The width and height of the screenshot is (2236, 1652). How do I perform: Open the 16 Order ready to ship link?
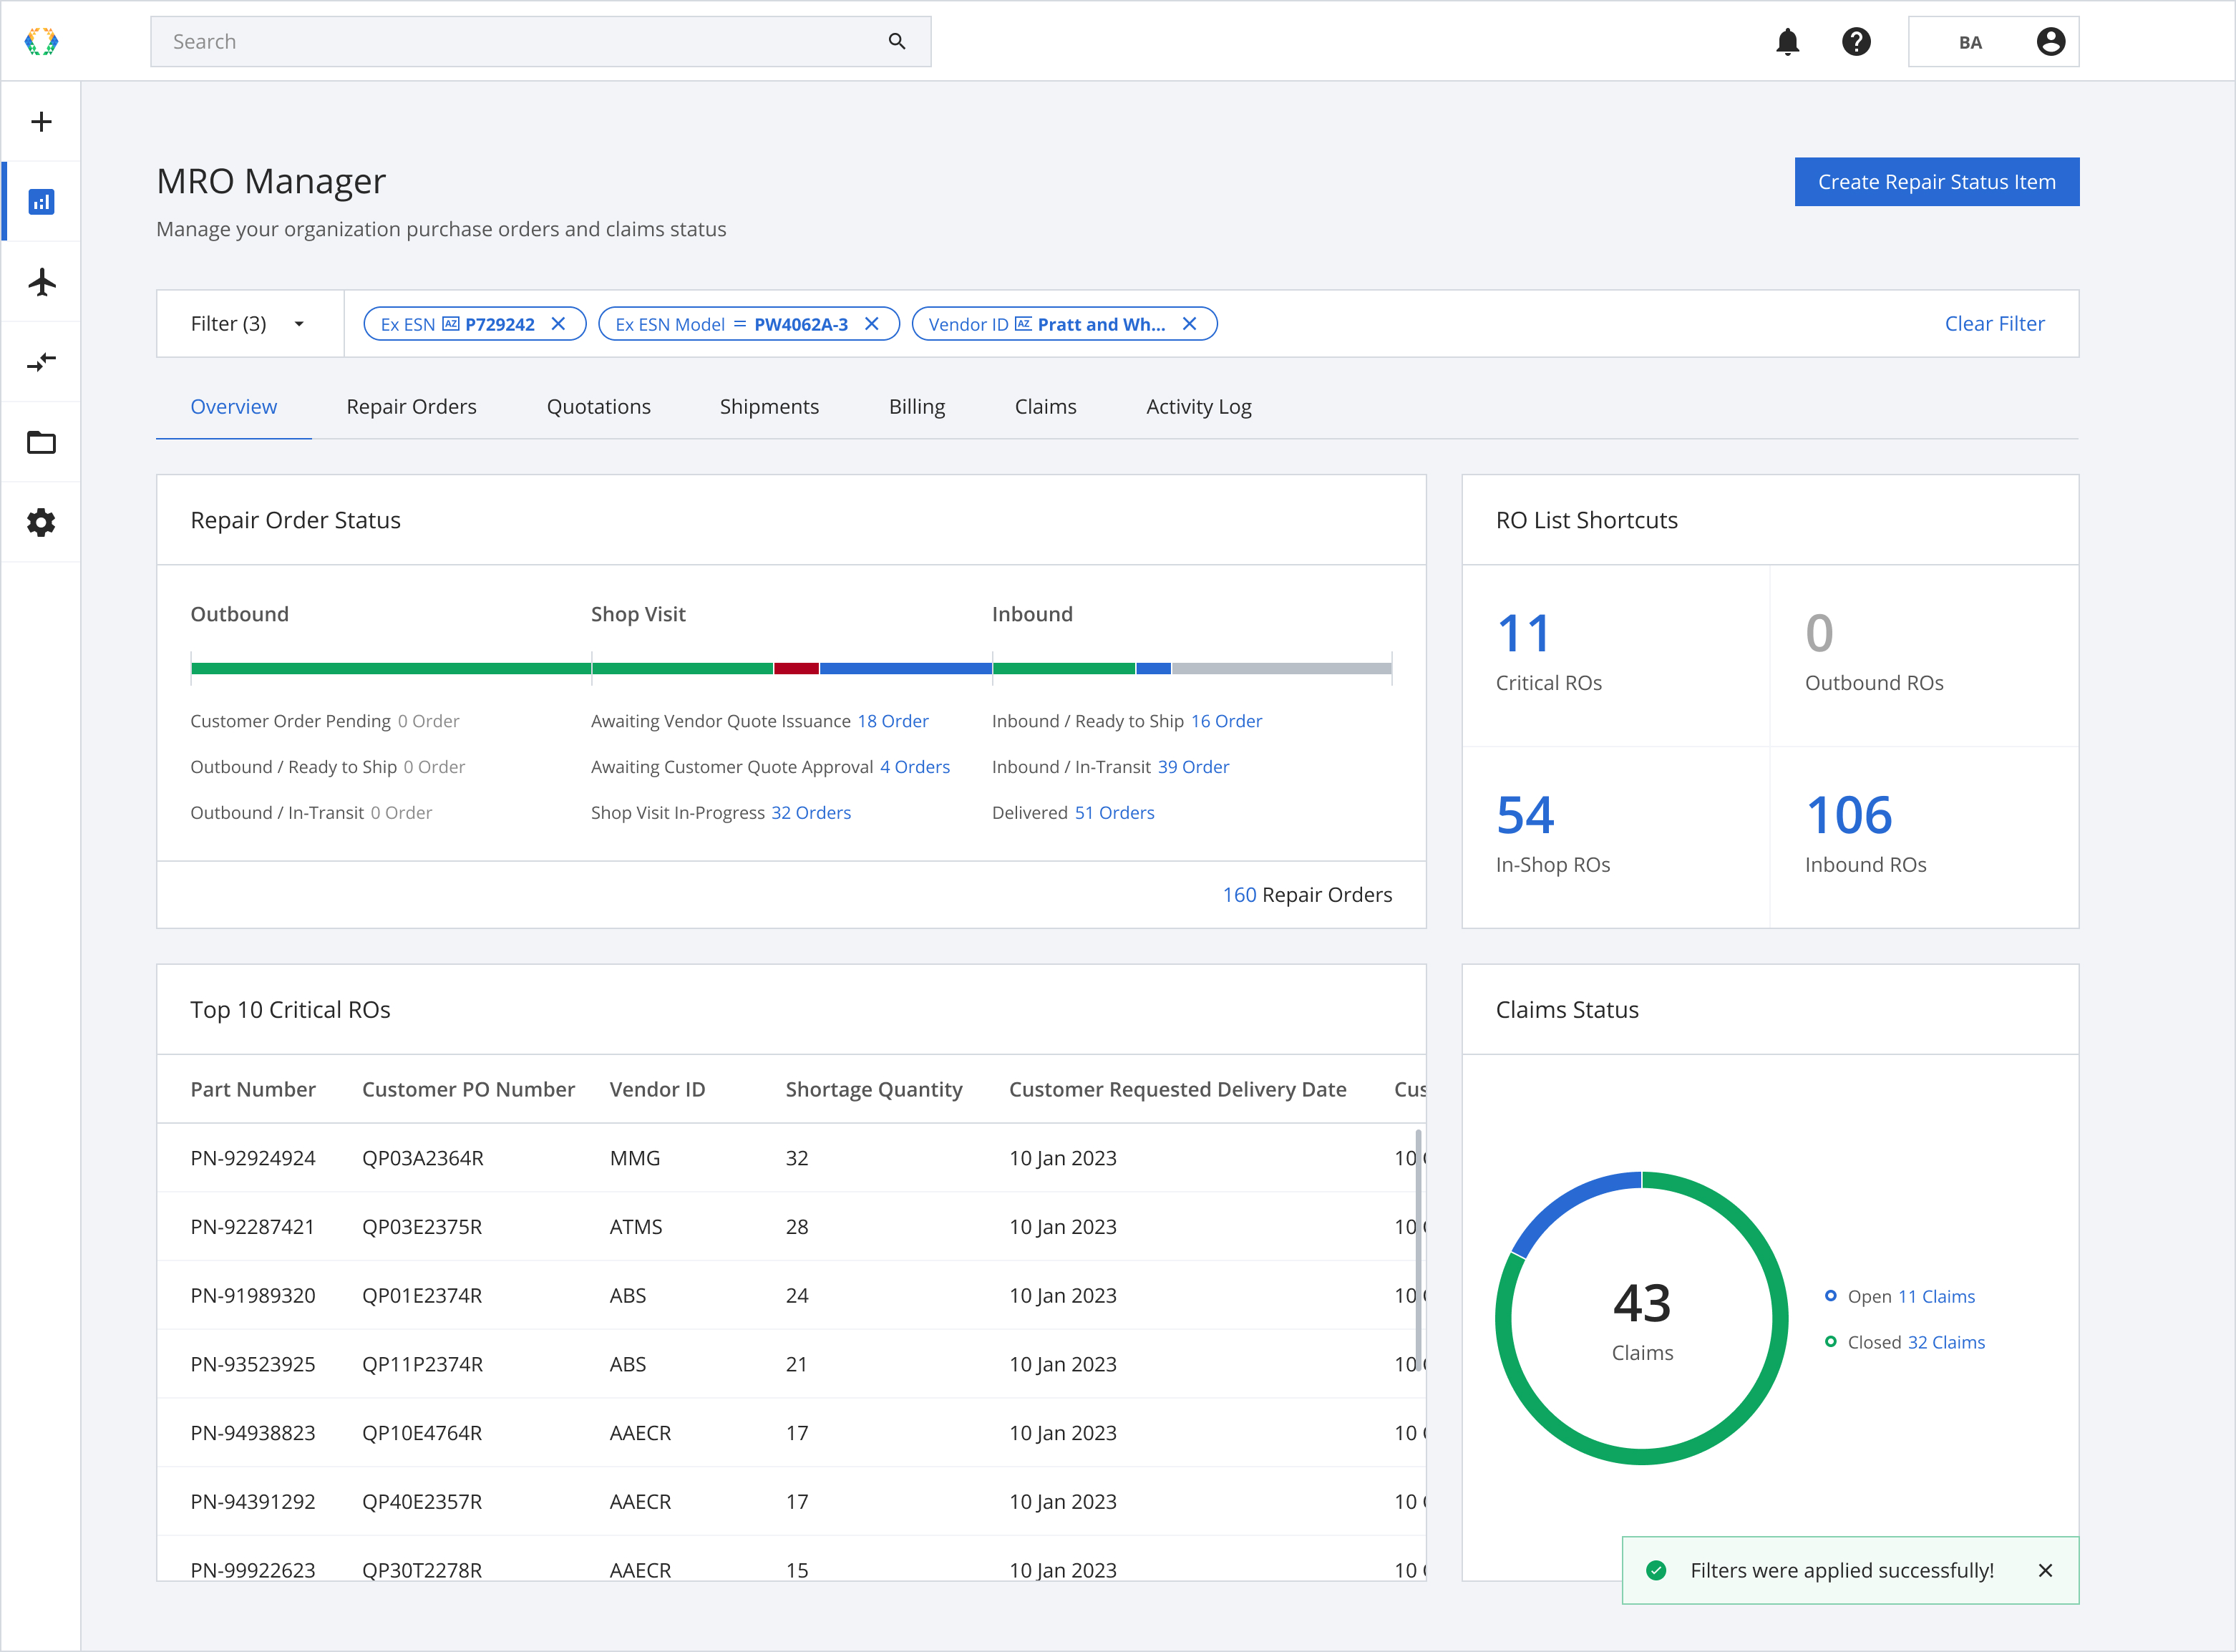click(x=1226, y=721)
